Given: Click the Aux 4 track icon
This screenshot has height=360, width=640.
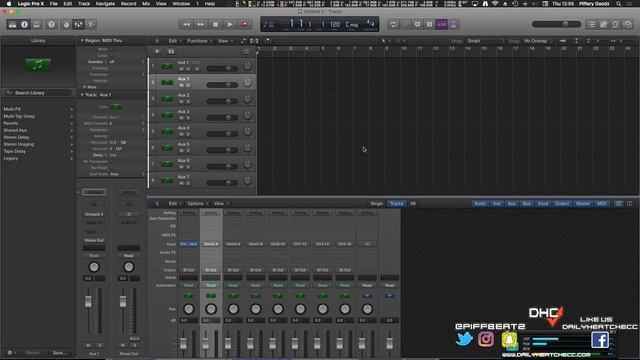Looking at the screenshot, I should pyautogui.click(x=167, y=131).
